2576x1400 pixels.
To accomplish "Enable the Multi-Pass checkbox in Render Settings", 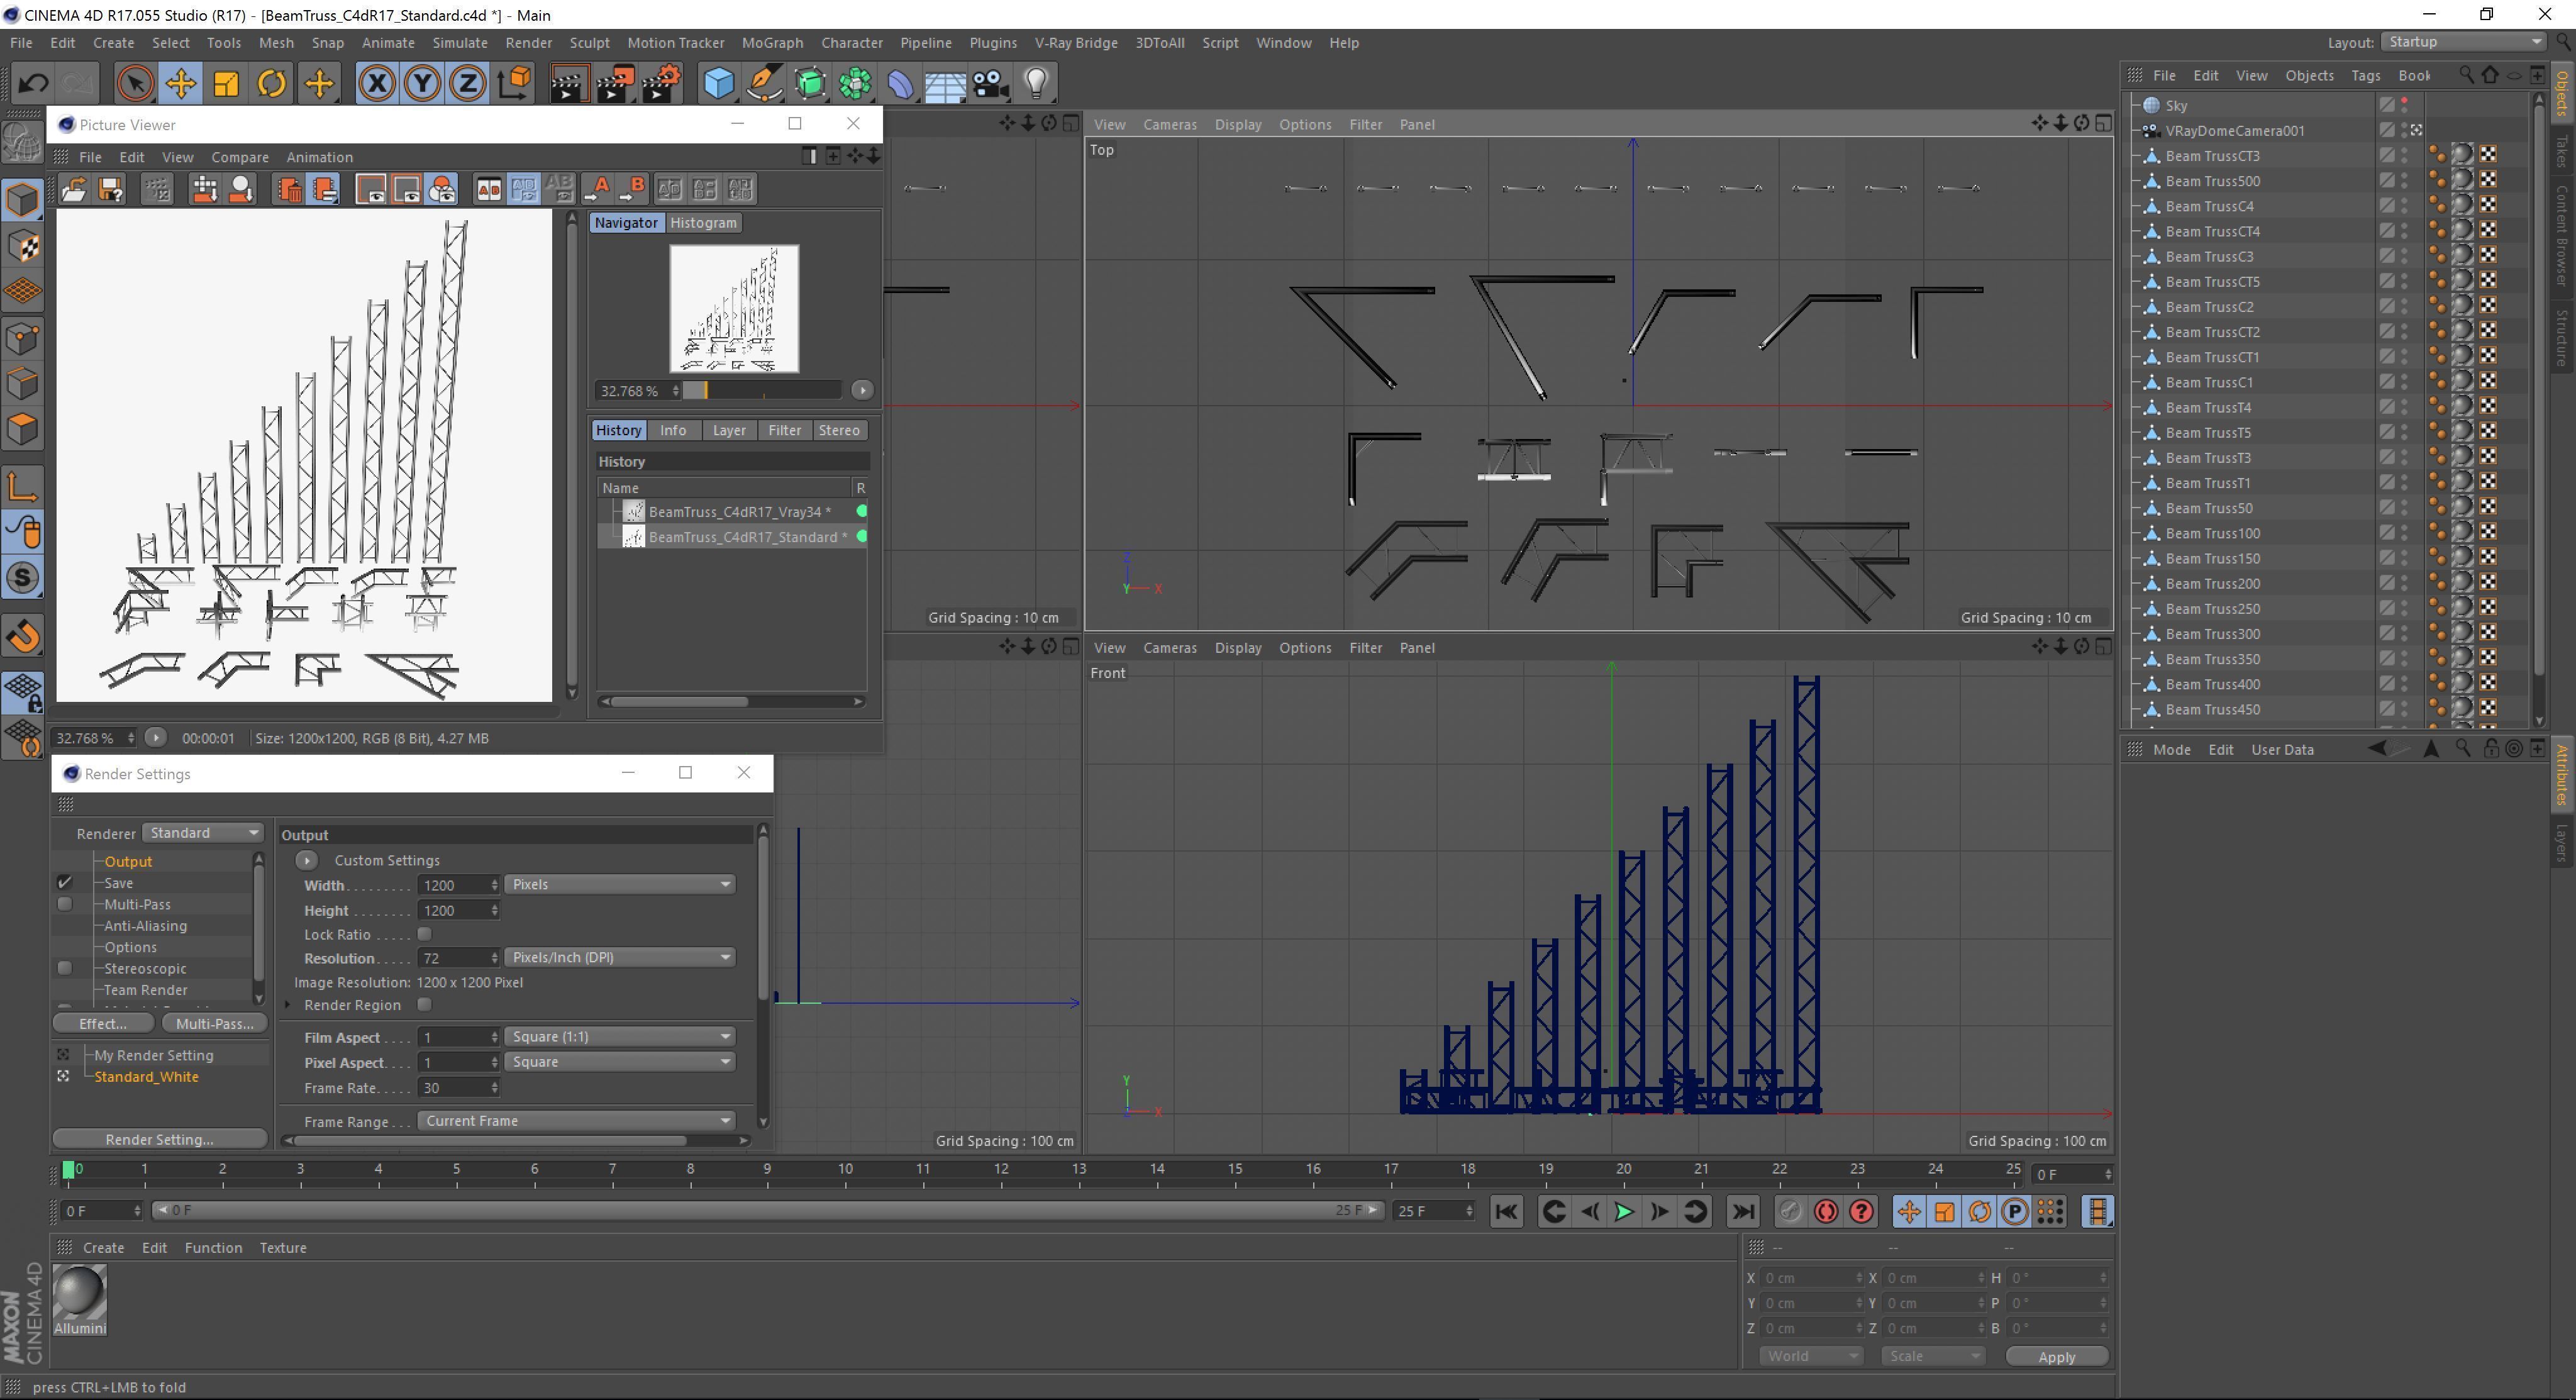I will [x=65, y=904].
